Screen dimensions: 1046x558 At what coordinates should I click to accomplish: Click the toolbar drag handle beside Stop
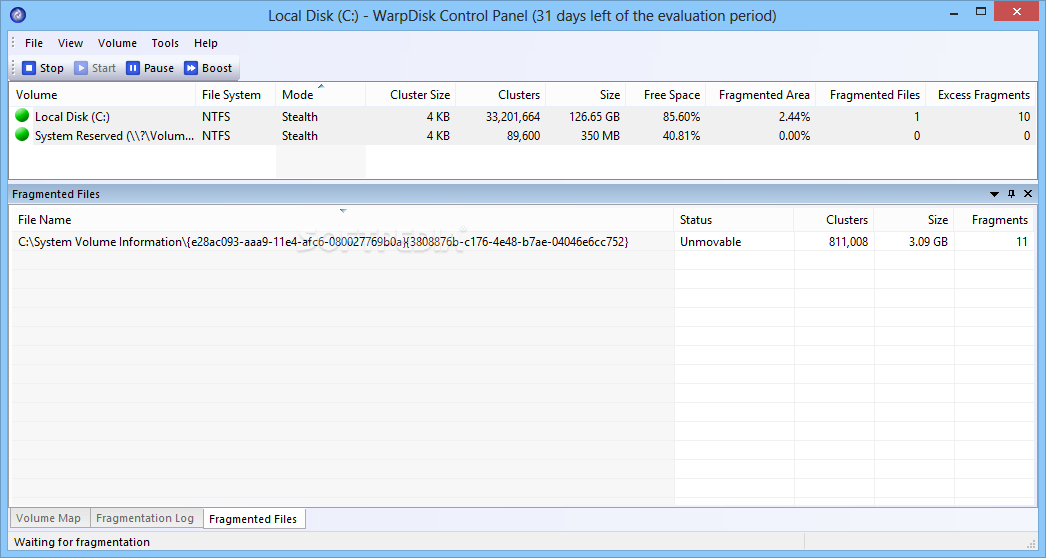pos(13,68)
